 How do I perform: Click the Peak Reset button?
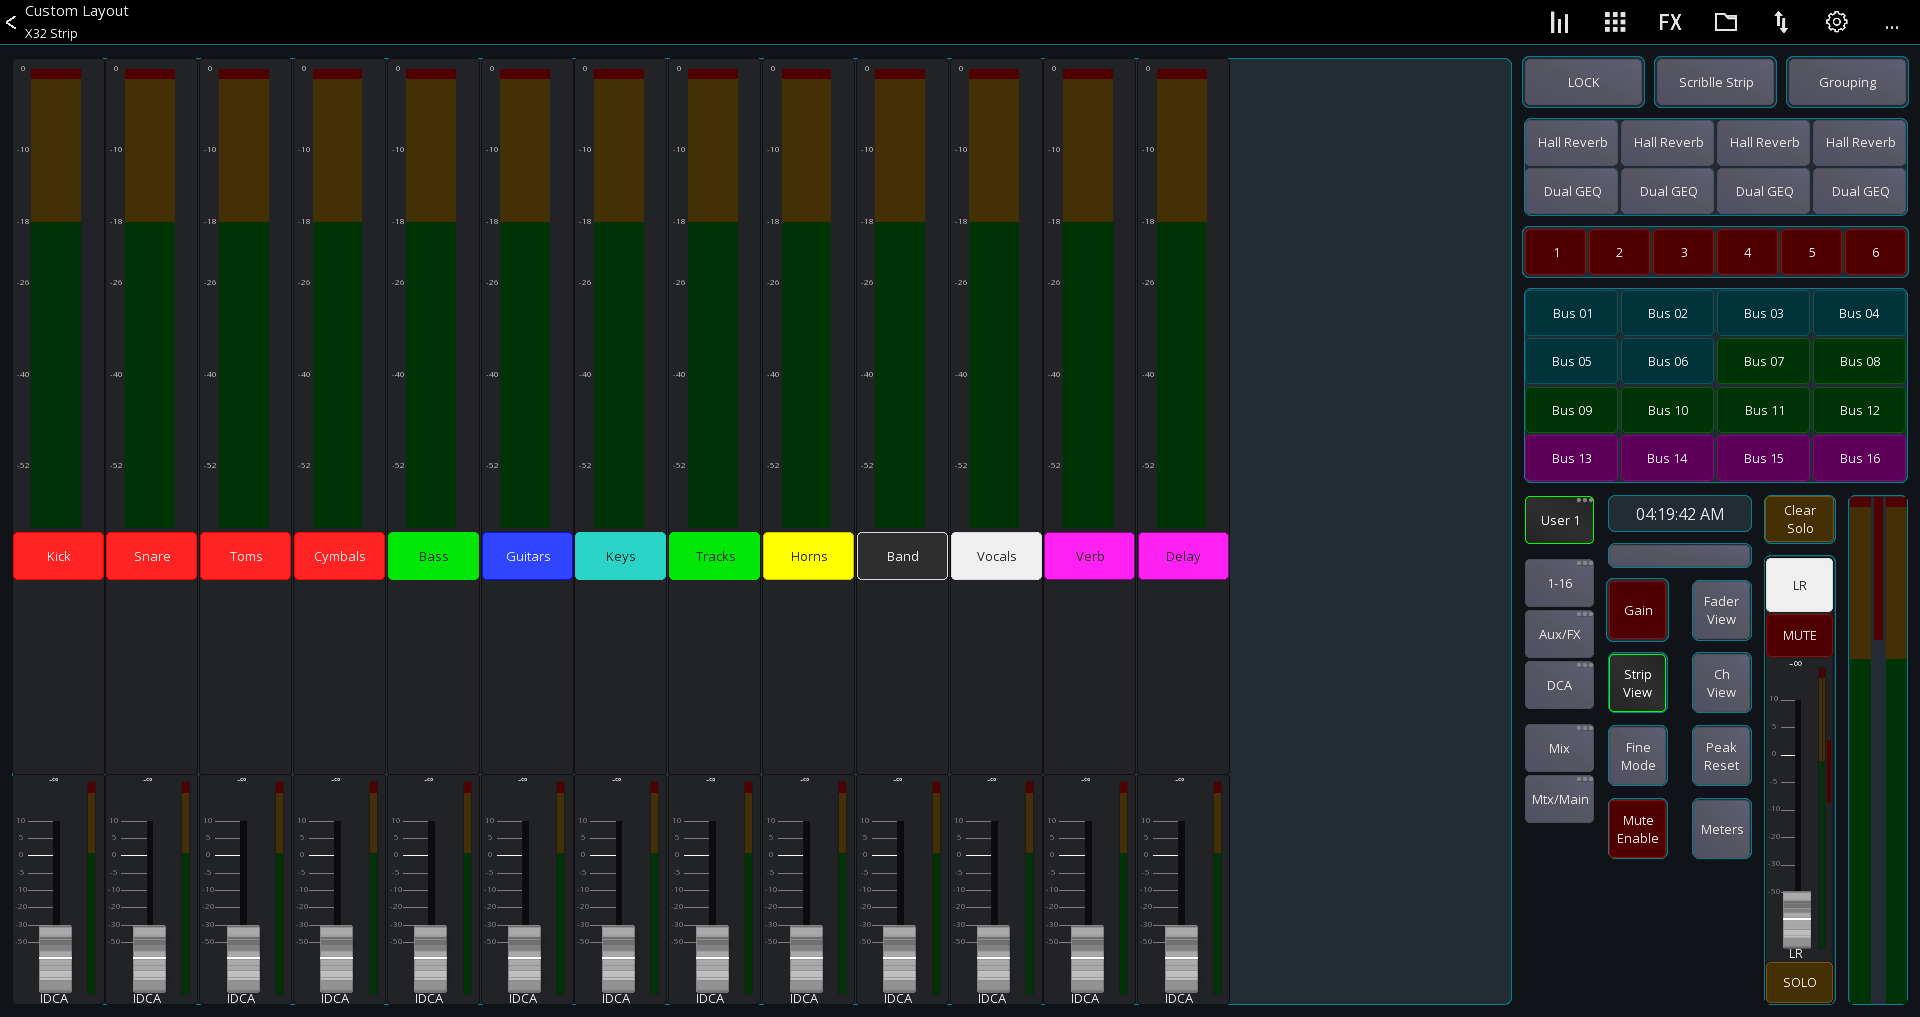[1722, 756]
